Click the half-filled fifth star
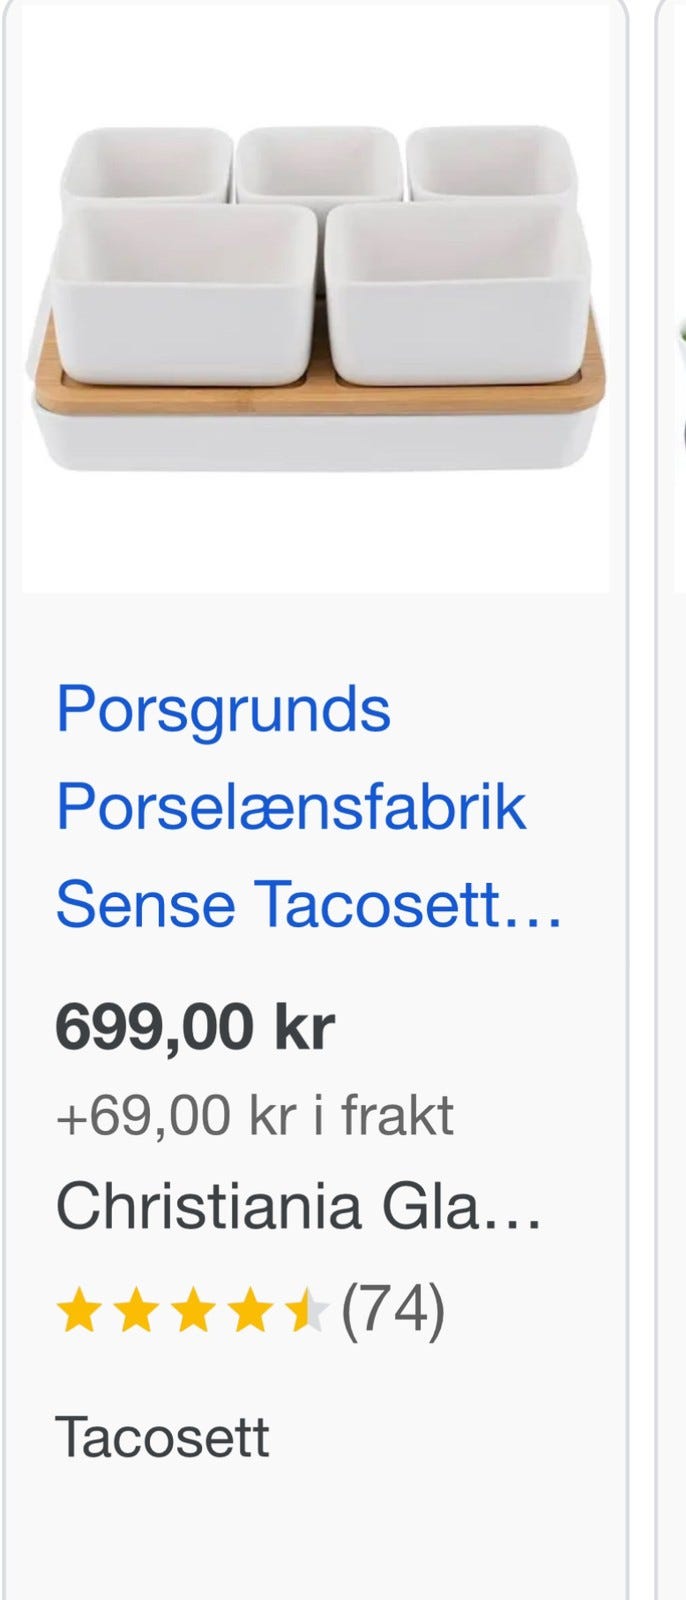Viewport: 686px width, 1600px height. pyautogui.click(x=307, y=1312)
